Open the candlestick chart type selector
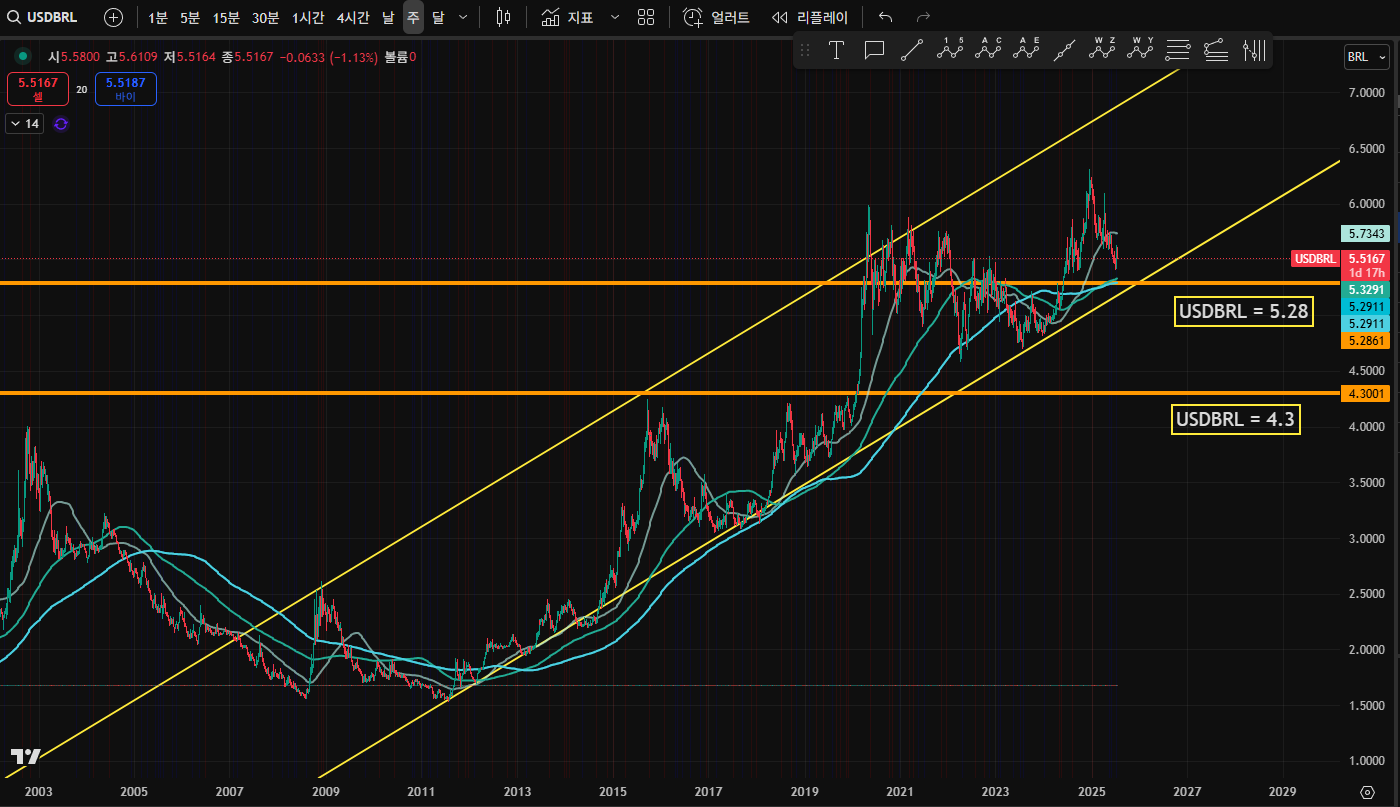1400x807 pixels. coord(503,17)
